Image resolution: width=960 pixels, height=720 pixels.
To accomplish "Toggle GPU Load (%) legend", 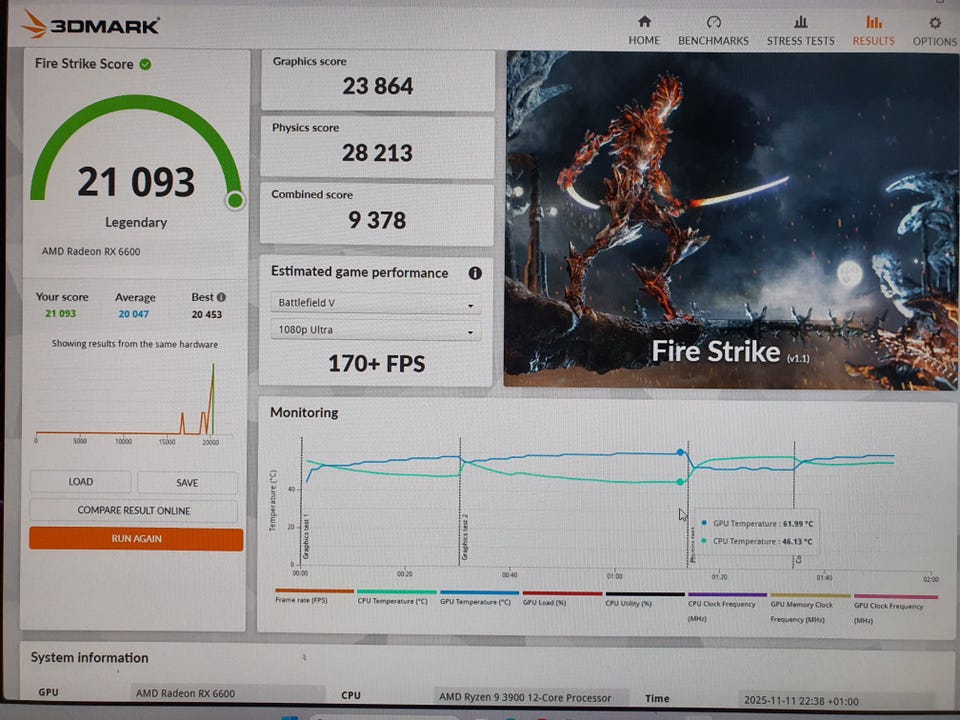I will (x=560, y=598).
